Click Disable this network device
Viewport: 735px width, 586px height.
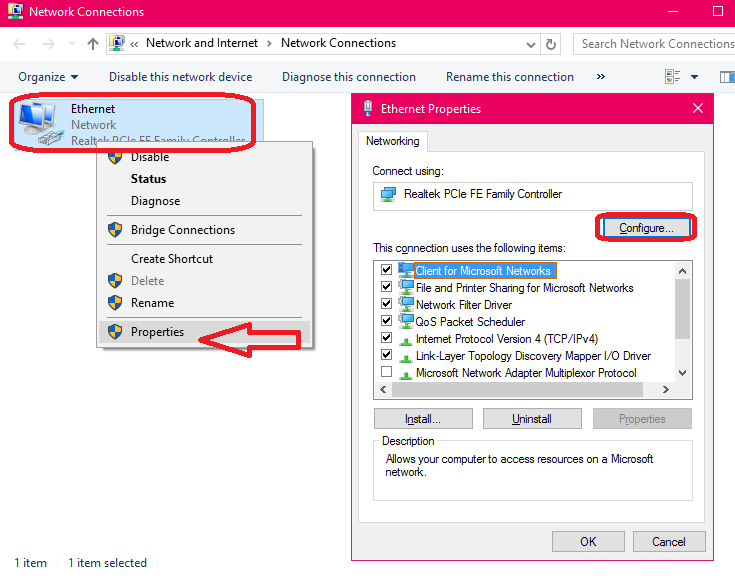[x=180, y=77]
